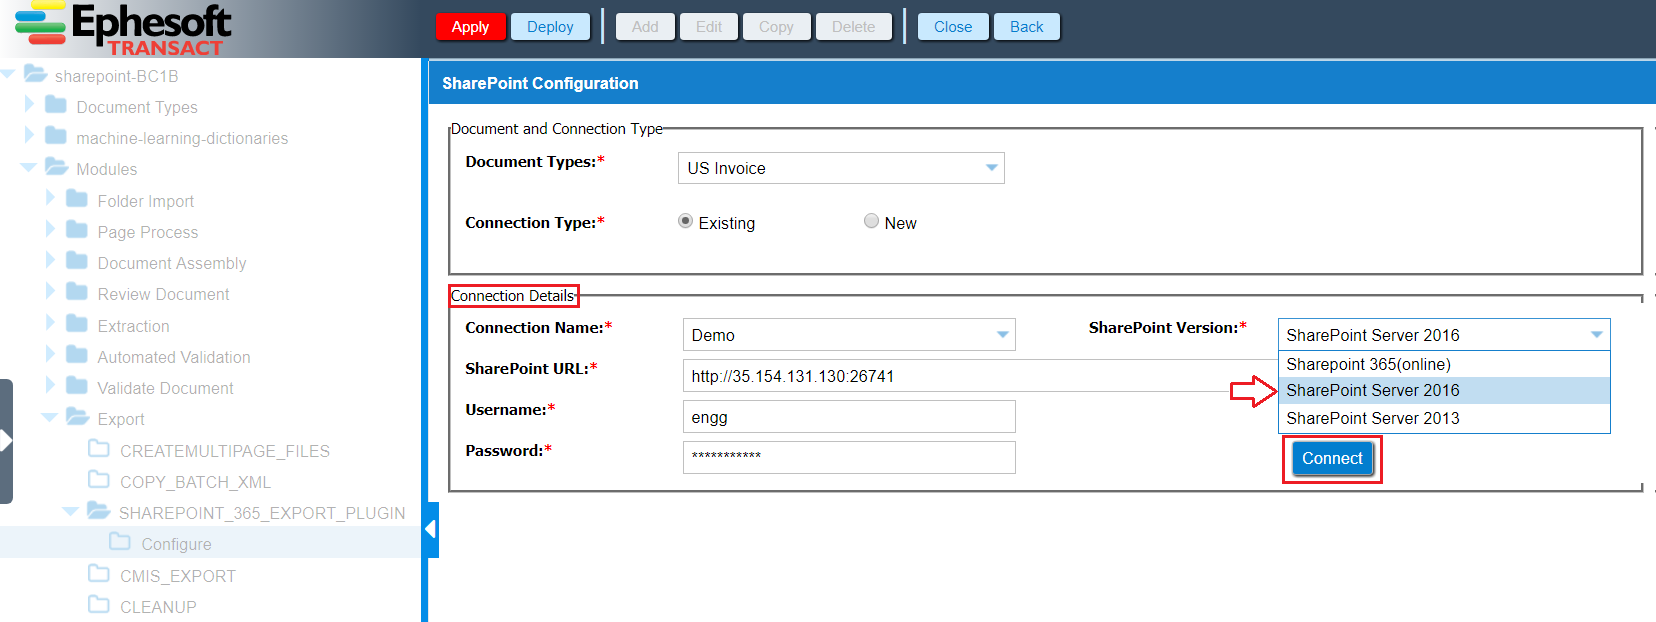The image size is (1656, 622).
Task: Collapse the Export module arrow
Action: [49, 418]
